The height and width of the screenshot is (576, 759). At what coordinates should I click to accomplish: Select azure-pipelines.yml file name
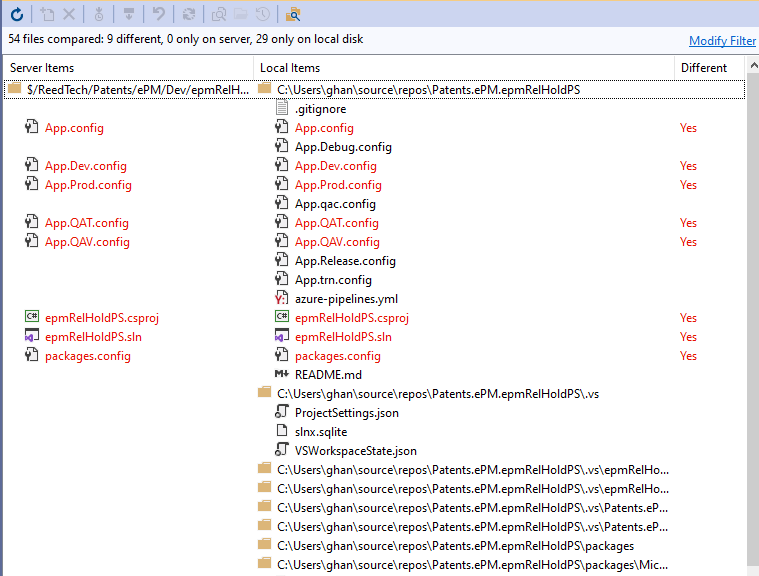click(x=347, y=299)
